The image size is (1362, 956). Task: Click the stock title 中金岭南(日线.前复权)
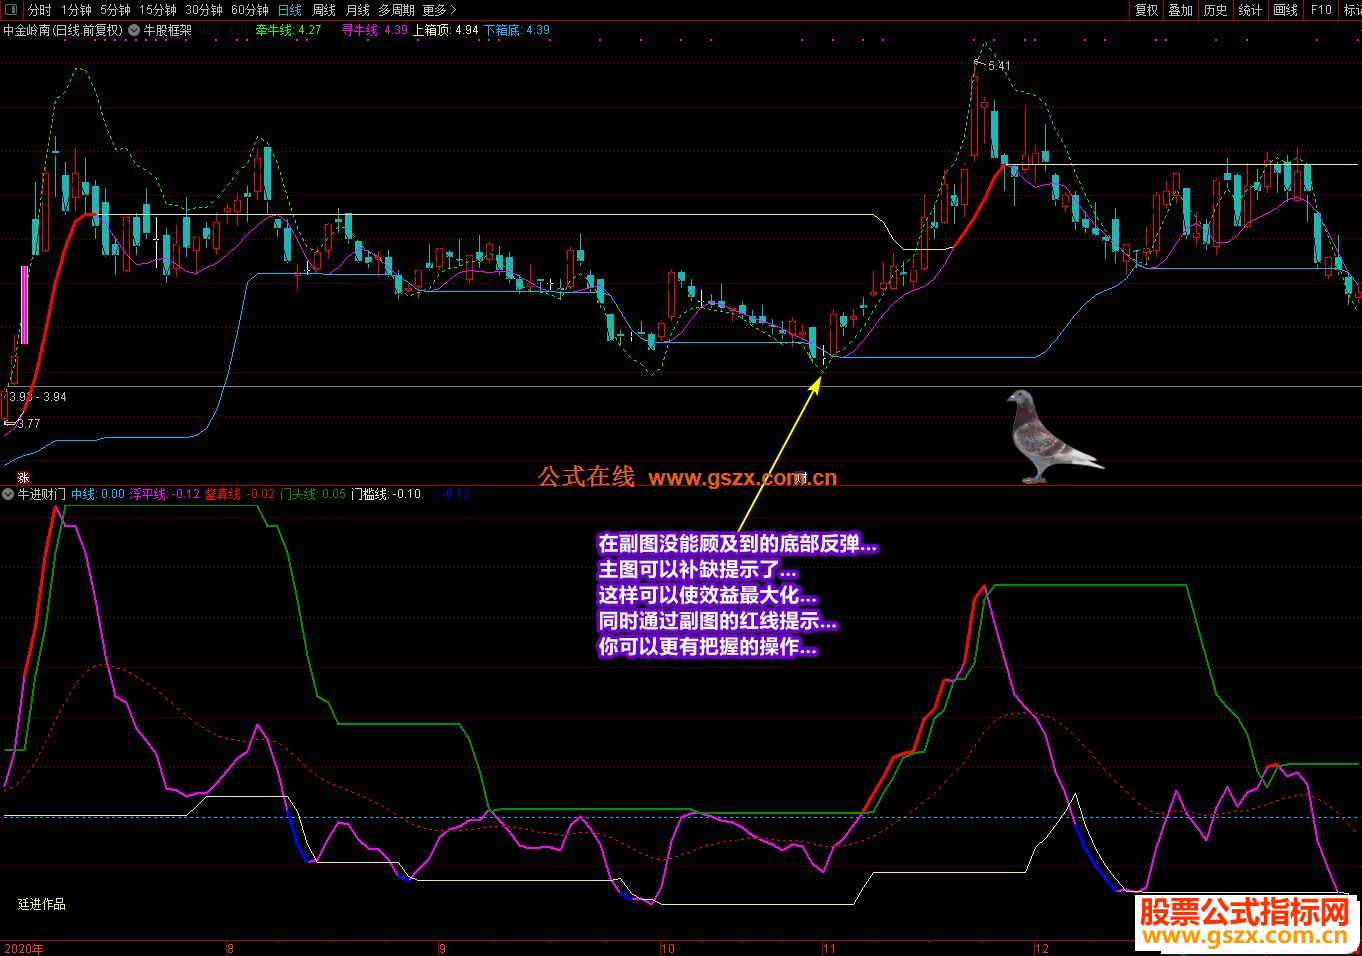pyautogui.click(x=63, y=30)
